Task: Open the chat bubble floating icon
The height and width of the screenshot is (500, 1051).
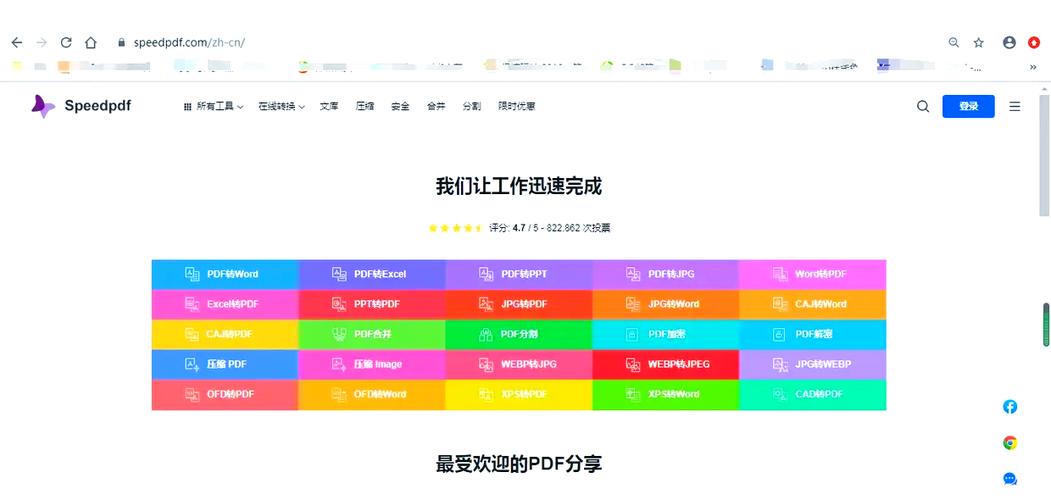Action: point(1010,479)
